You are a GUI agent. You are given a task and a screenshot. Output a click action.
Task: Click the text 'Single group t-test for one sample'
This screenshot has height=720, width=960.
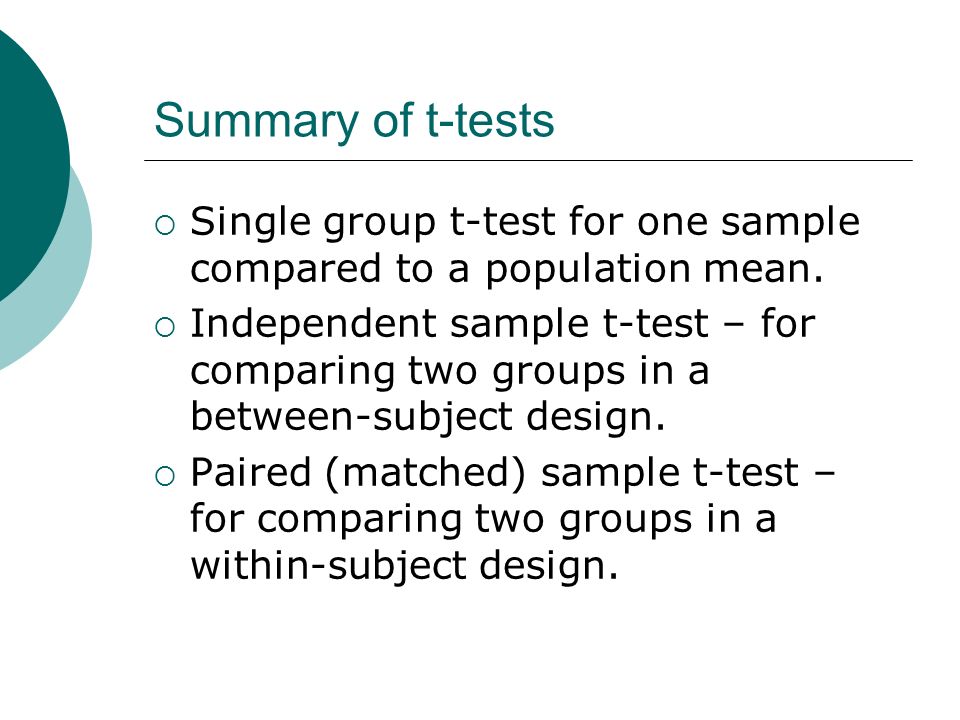click(525, 223)
